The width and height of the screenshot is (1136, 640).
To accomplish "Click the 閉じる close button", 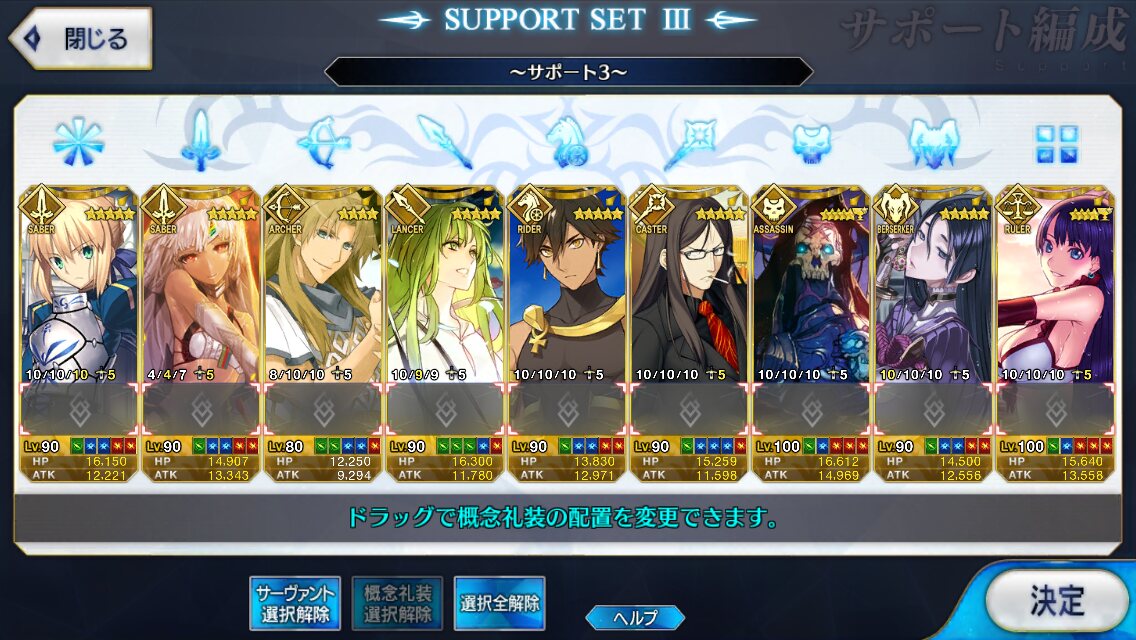I will click(80, 38).
